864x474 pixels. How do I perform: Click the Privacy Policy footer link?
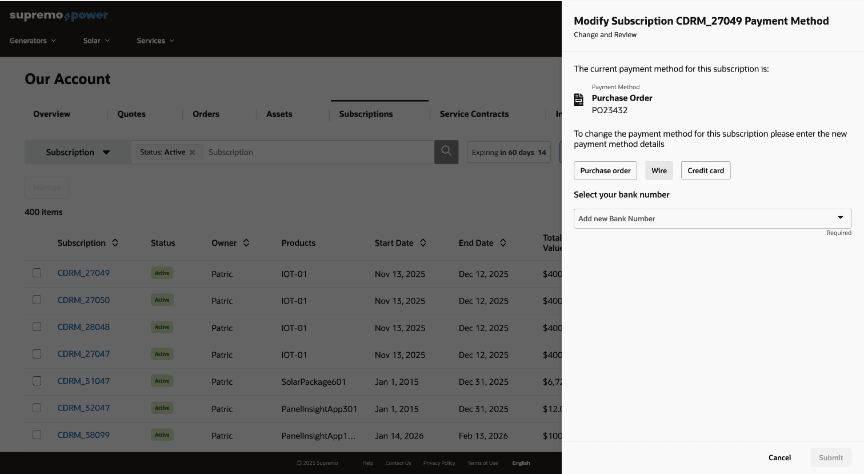(439, 463)
